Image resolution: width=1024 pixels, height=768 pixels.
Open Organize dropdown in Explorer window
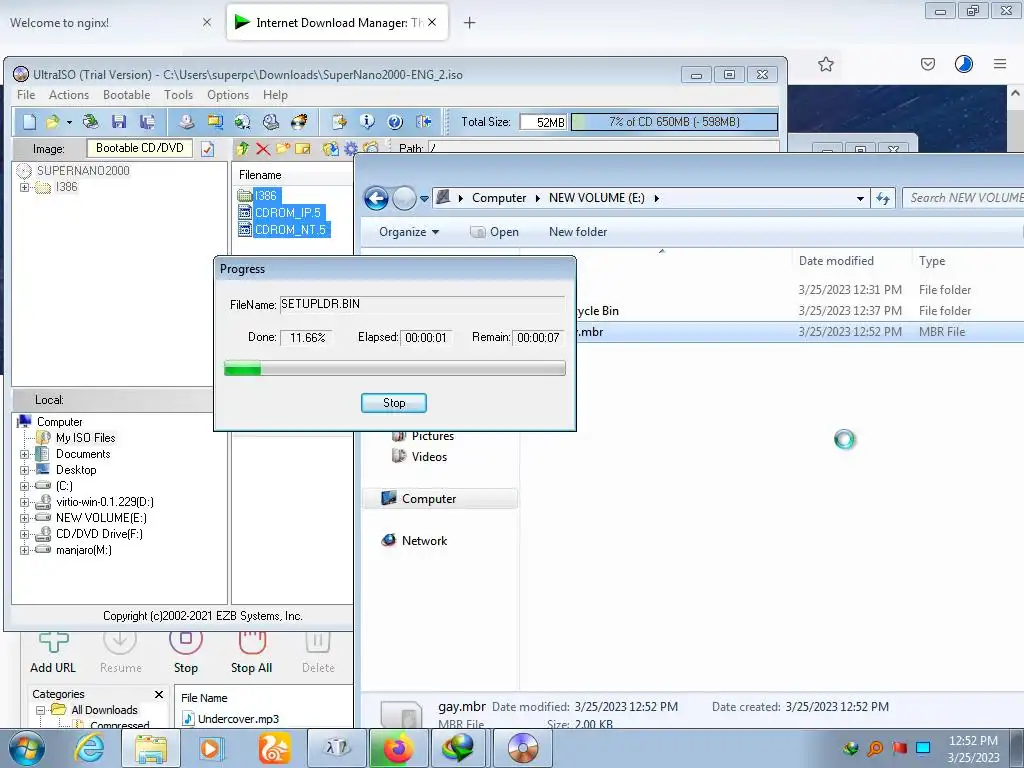coord(409,232)
